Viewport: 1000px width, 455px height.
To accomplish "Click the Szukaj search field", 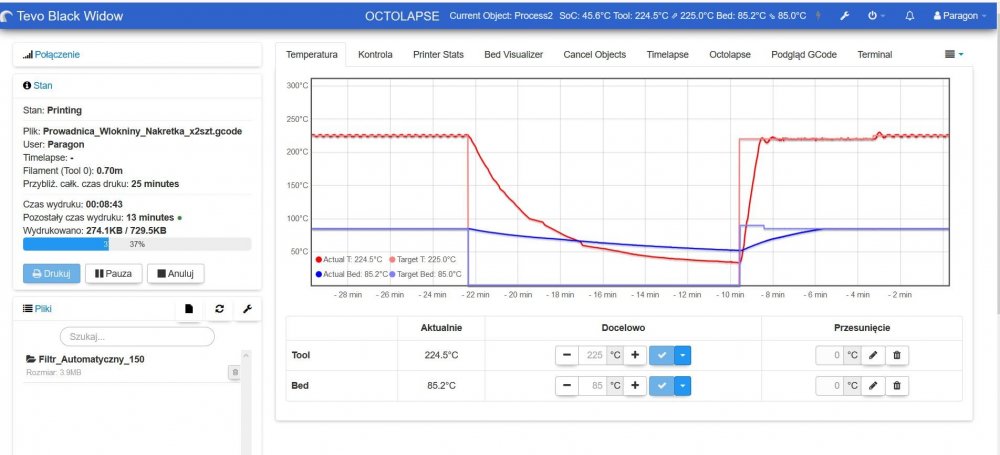I will pyautogui.click(x=137, y=337).
